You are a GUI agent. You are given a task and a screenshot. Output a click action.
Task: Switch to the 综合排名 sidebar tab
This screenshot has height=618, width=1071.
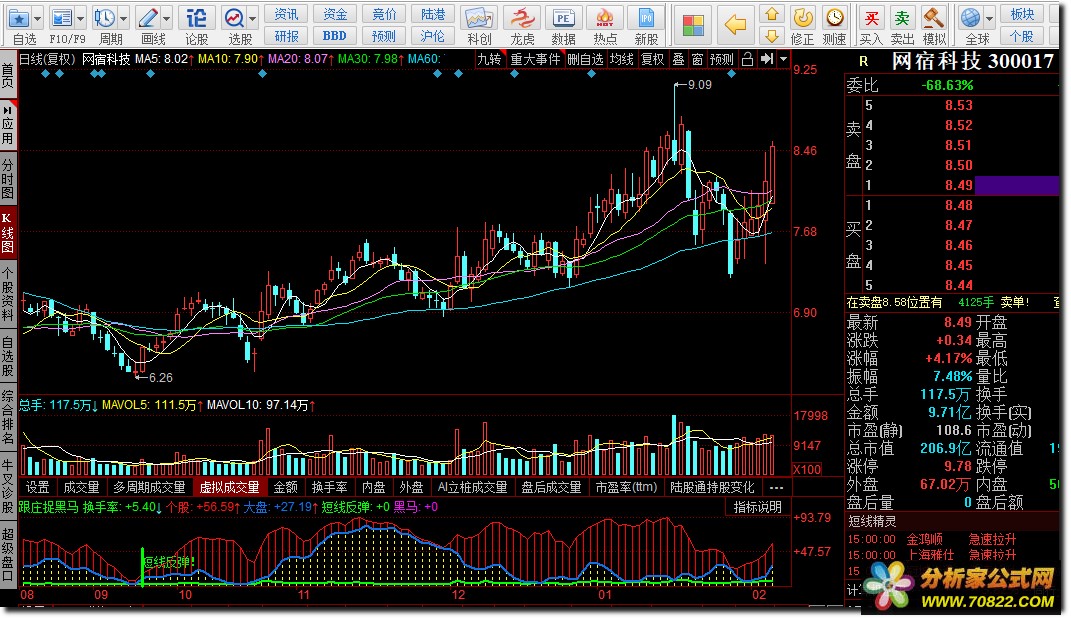pos(8,416)
